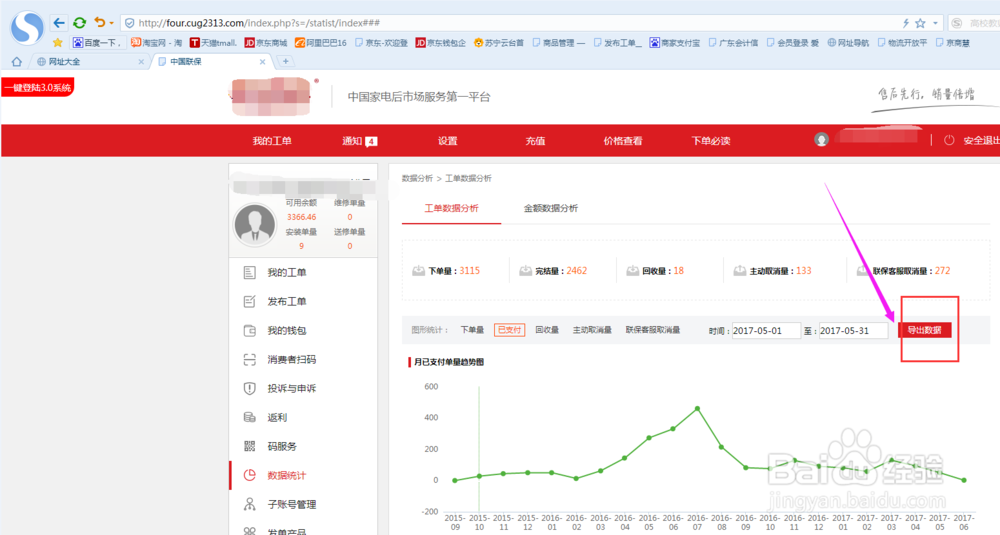Open 价格查看 in the navigation bar
This screenshot has height=535, width=1000.
[x=623, y=141]
